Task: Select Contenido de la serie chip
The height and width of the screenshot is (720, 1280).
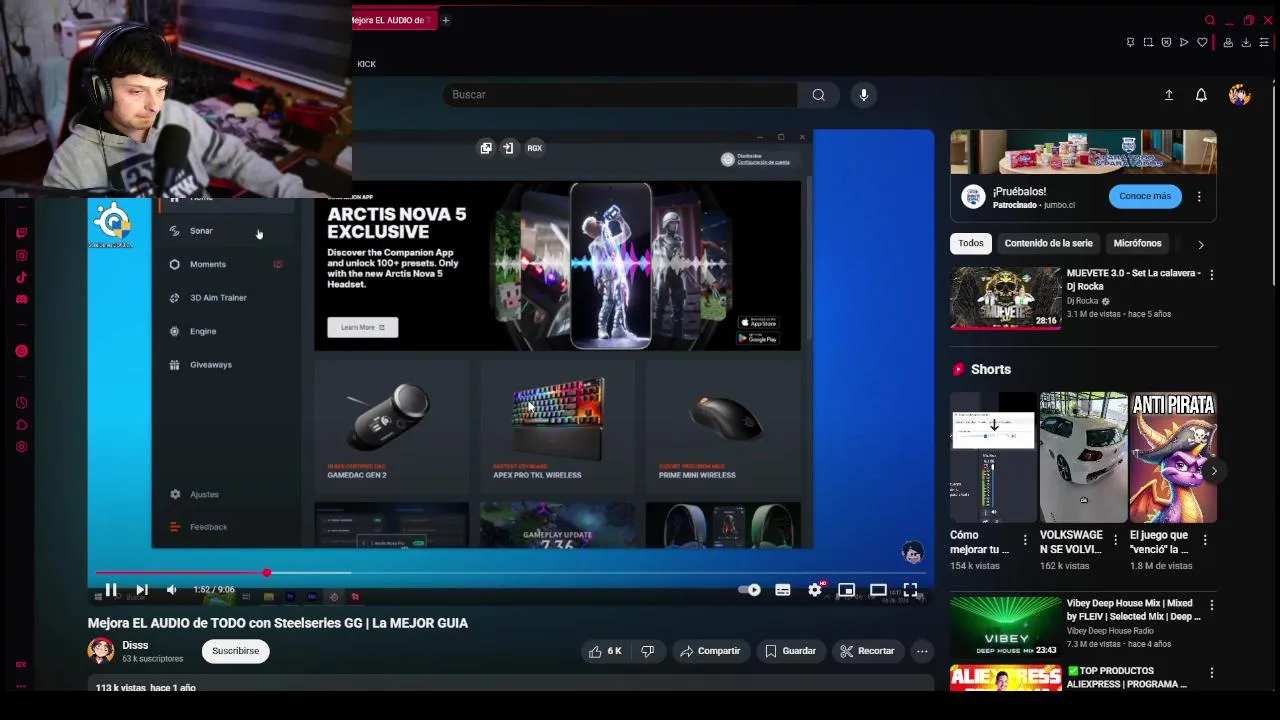Action: point(1048,243)
